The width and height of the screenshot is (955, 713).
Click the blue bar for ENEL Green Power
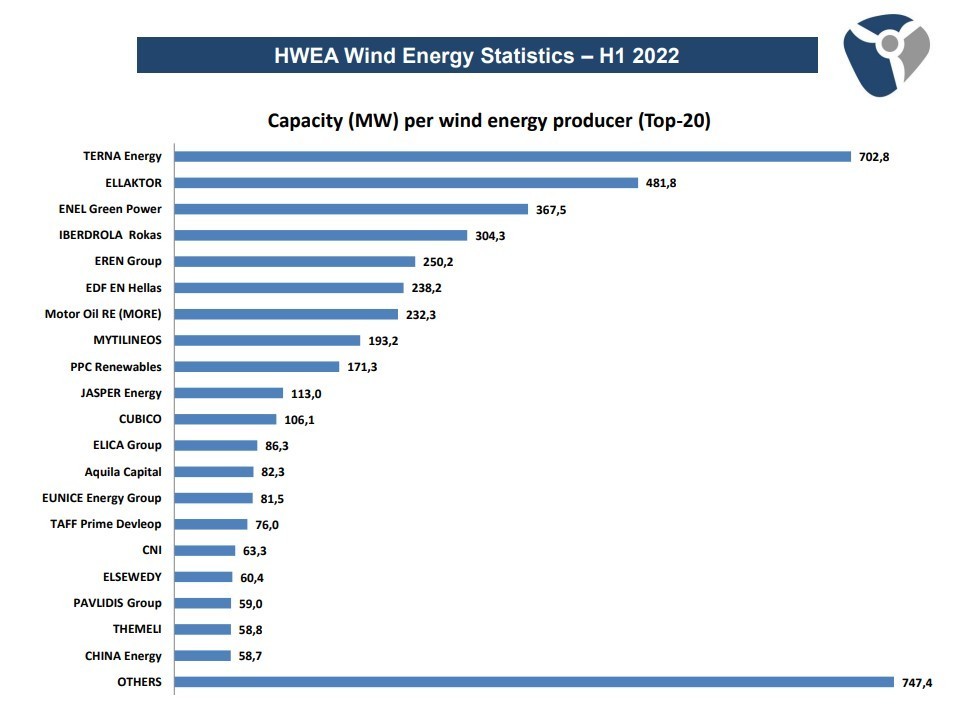pyautogui.click(x=351, y=209)
